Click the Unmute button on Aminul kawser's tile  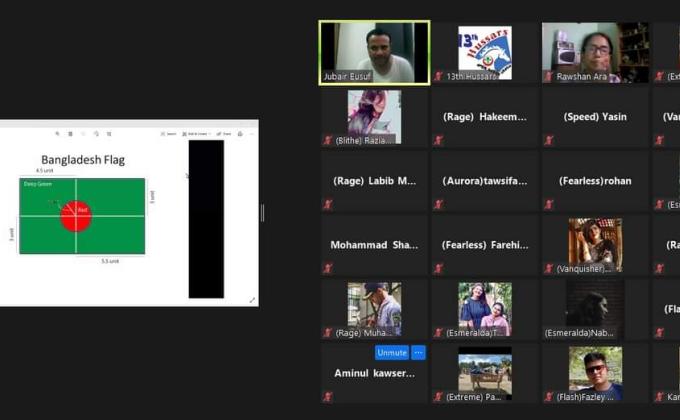[x=392, y=352]
